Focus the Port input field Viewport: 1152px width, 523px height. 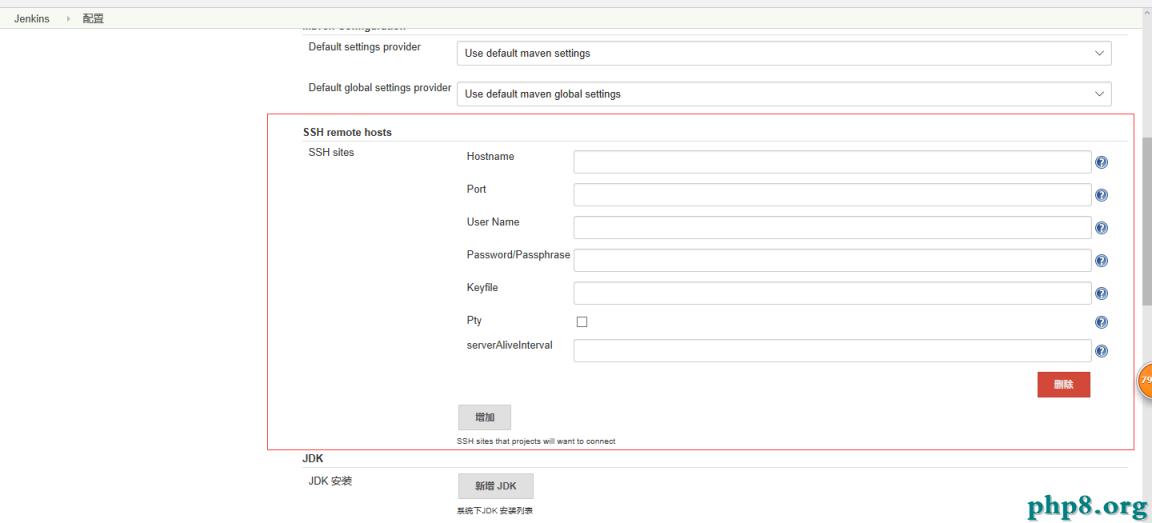coord(832,195)
